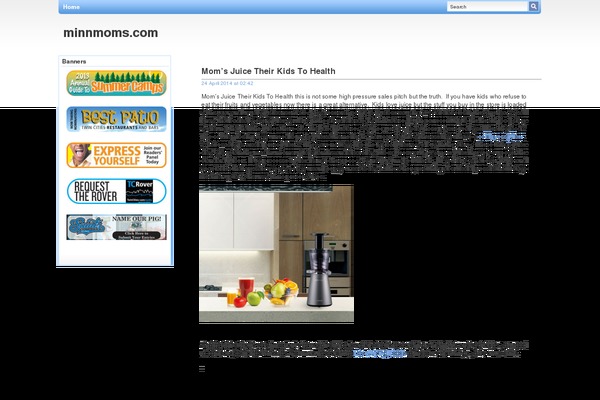Open article title Mom's Juice Their Kids To Health
This screenshot has height=400, width=600.
coord(268,71)
